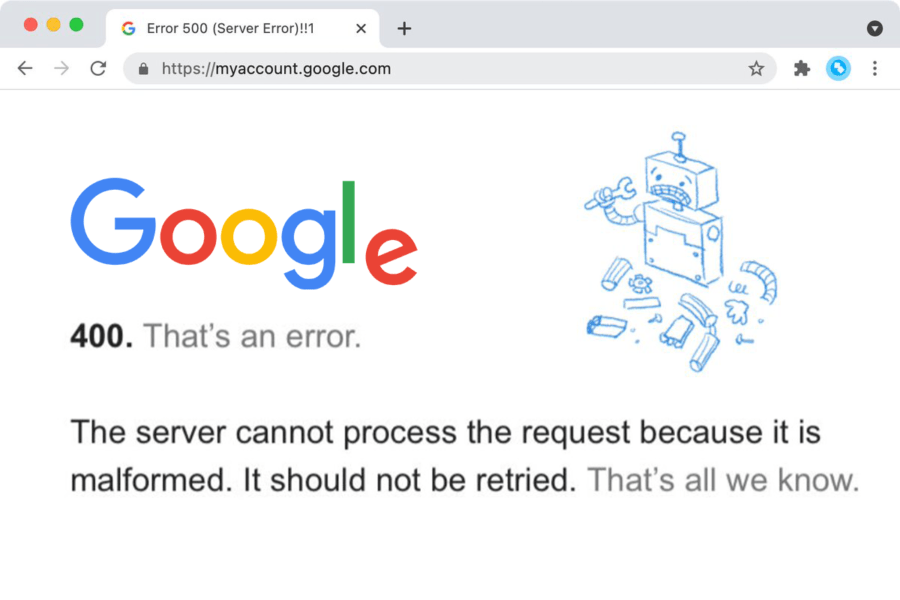Maximize the window using the green button
Image resolution: width=900 pixels, height=600 pixels.
click(x=76, y=25)
